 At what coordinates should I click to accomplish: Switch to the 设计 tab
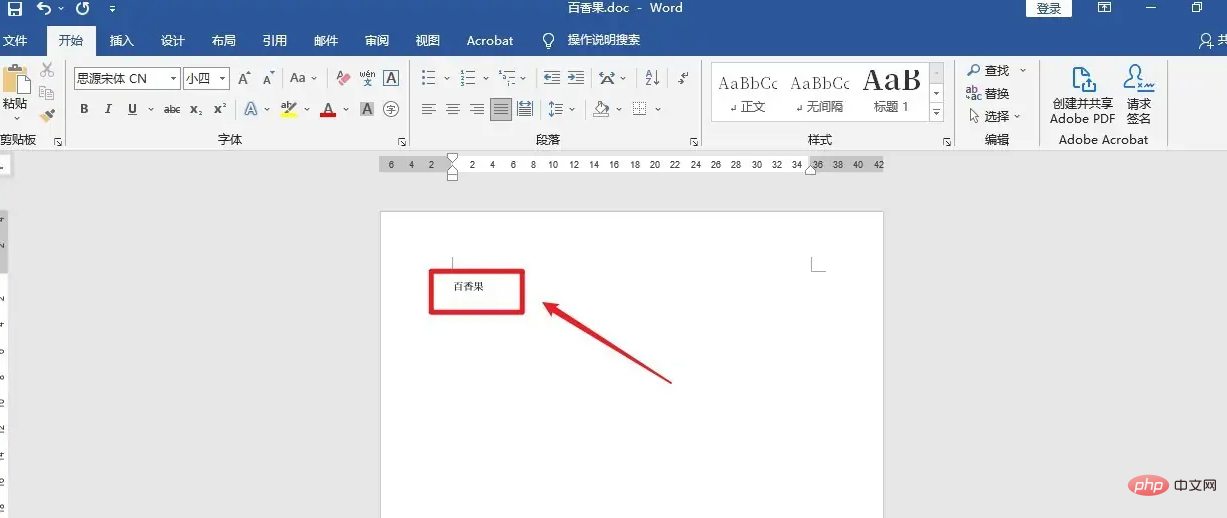click(x=173, y=40)
